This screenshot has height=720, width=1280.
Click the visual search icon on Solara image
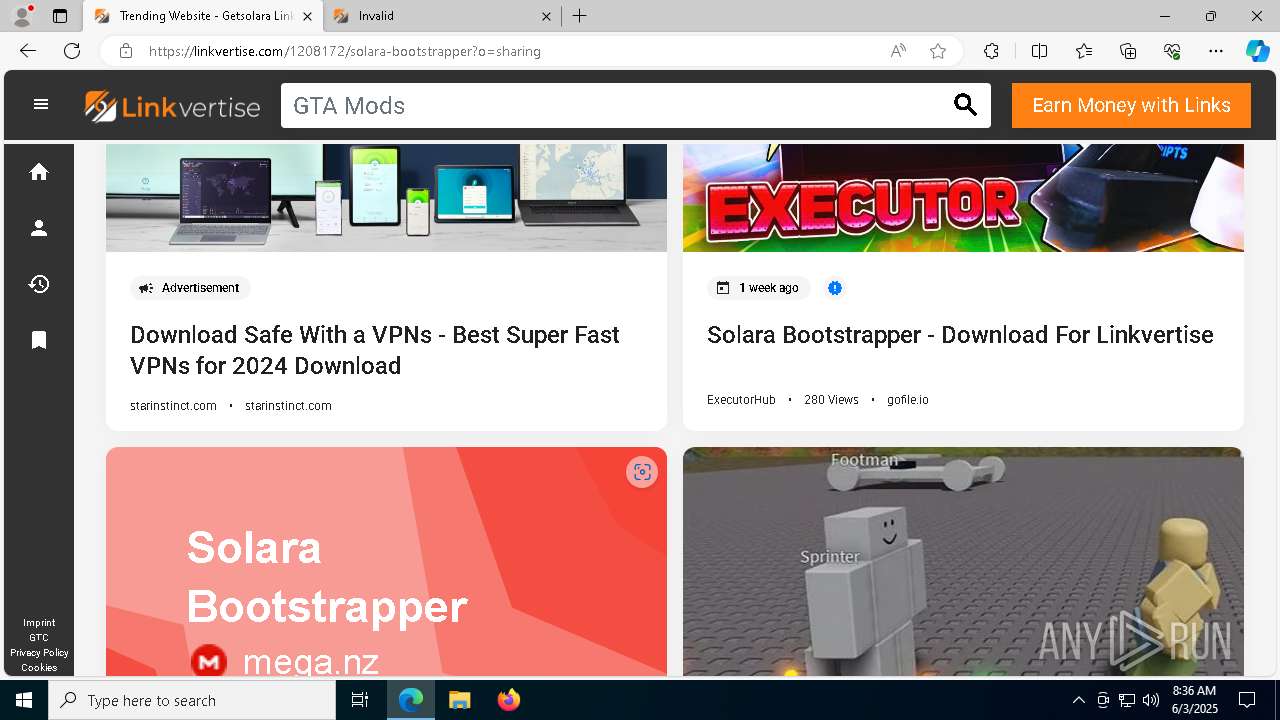(642, 472)
